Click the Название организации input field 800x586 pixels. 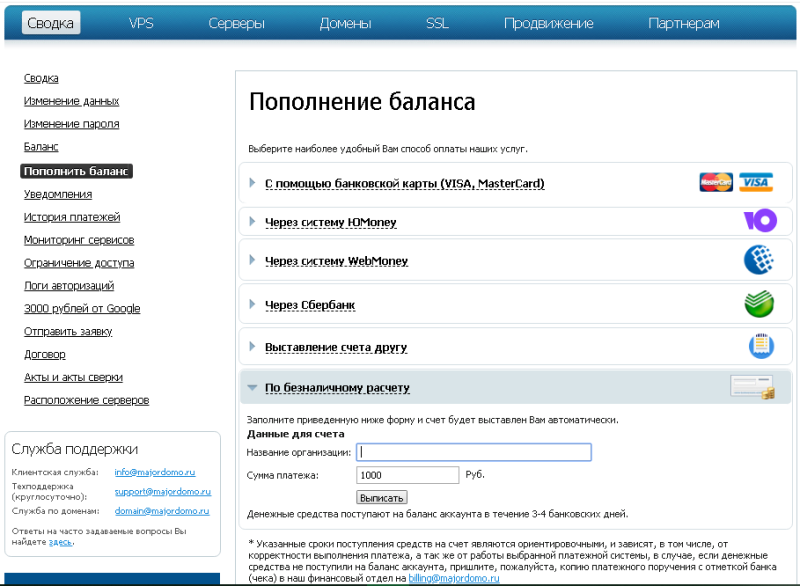473,452
